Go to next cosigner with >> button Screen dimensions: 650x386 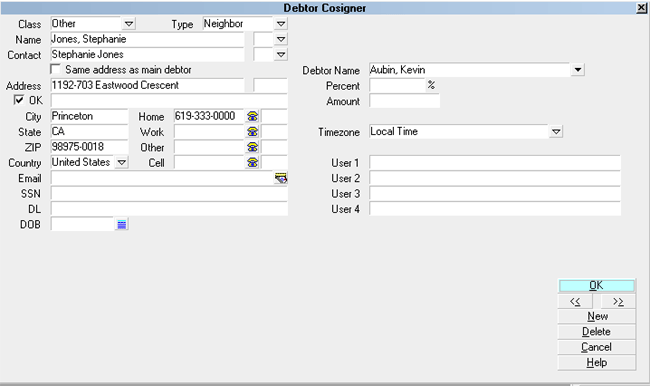618,301
